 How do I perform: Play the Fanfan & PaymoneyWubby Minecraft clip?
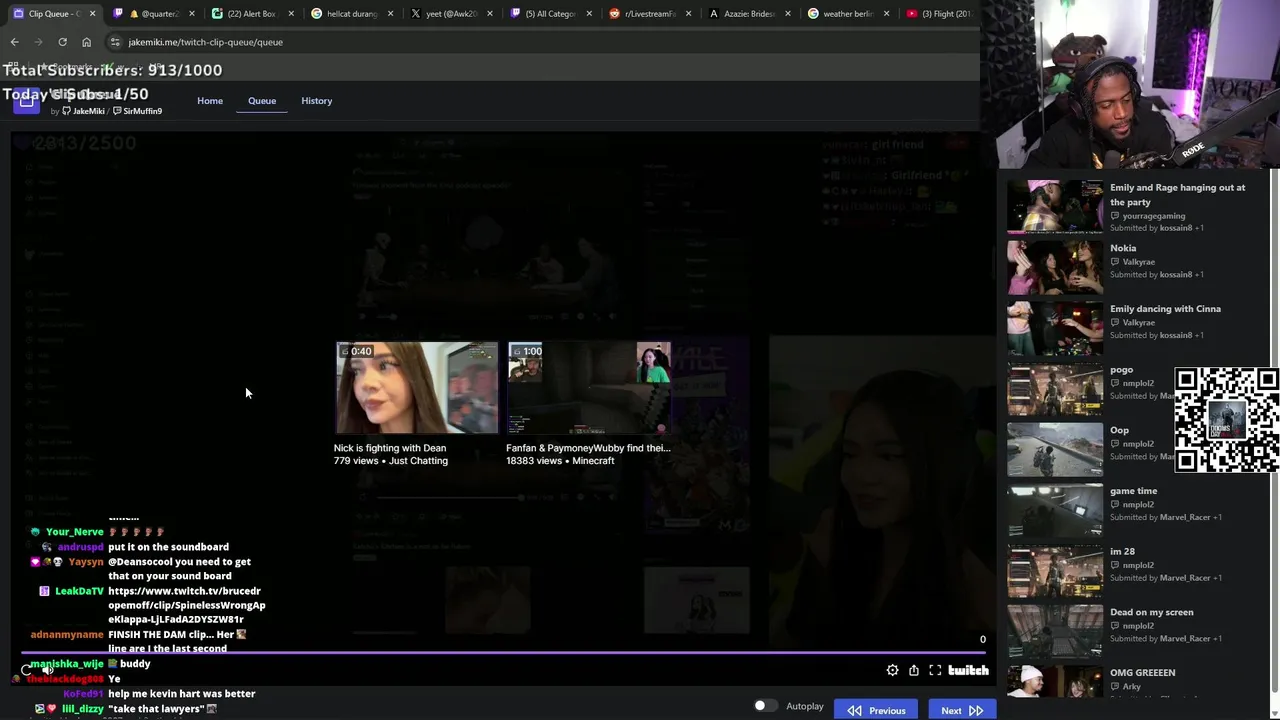point(589,388)
